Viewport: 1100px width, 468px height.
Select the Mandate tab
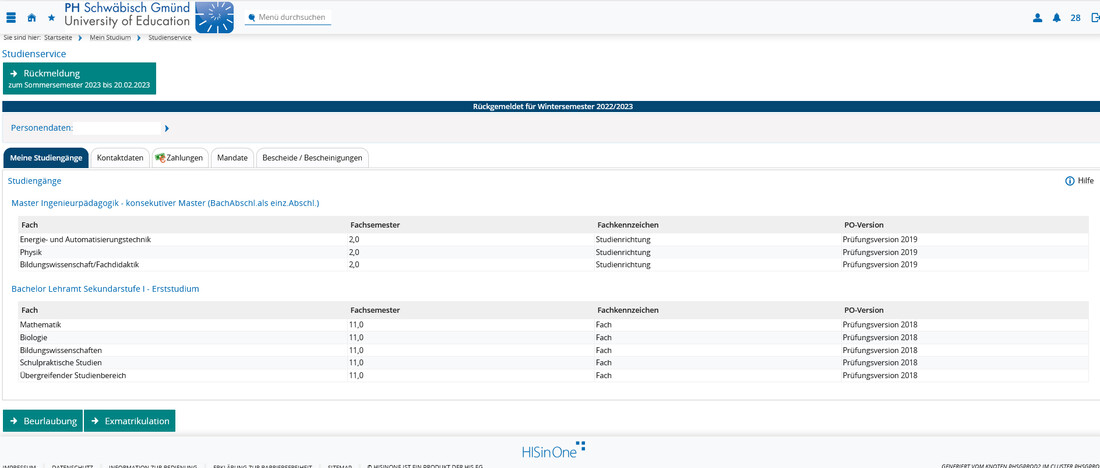(x=233, y=158)
